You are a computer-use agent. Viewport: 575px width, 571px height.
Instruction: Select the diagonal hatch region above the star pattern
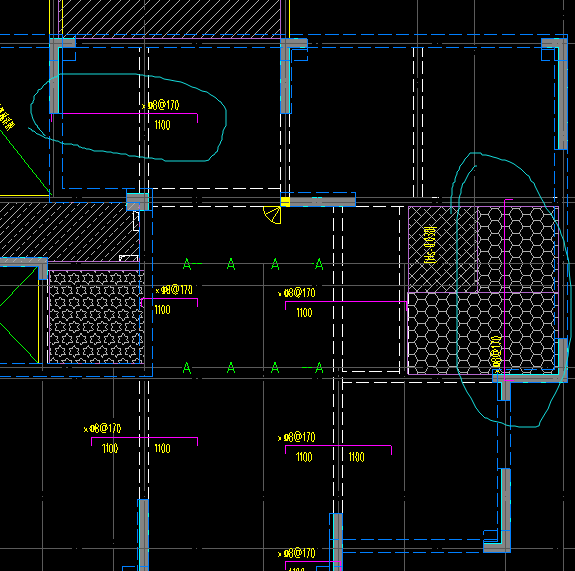pos(70,233)
